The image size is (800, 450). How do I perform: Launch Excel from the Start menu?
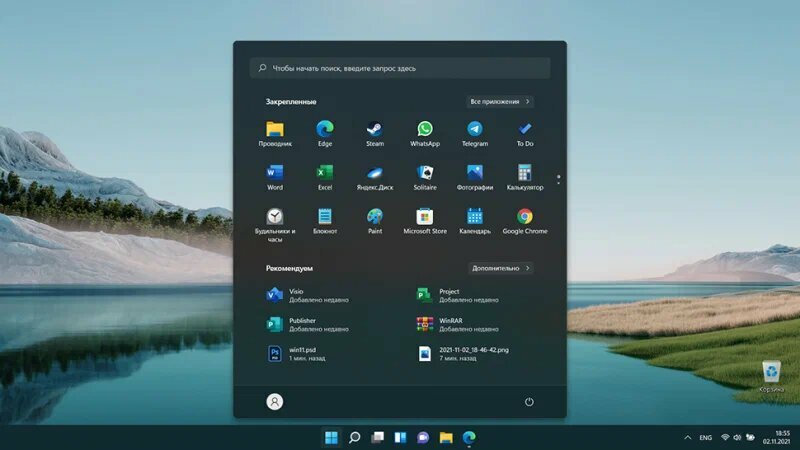pos(324,178)
